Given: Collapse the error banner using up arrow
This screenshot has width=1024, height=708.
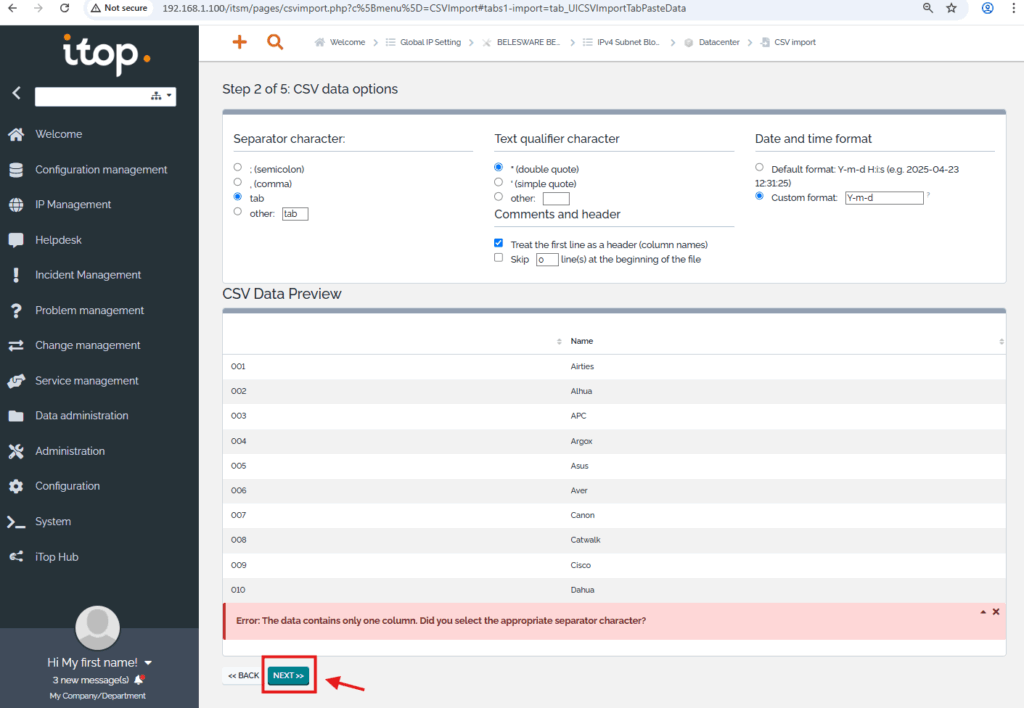Looking at the screenshot, I should [x=982, y=611].
